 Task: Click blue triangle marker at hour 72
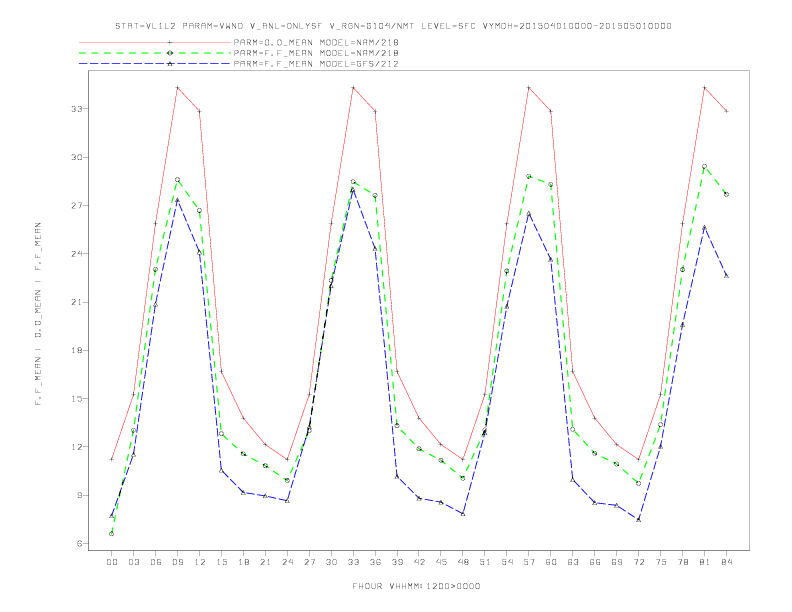tap(638, 520)
